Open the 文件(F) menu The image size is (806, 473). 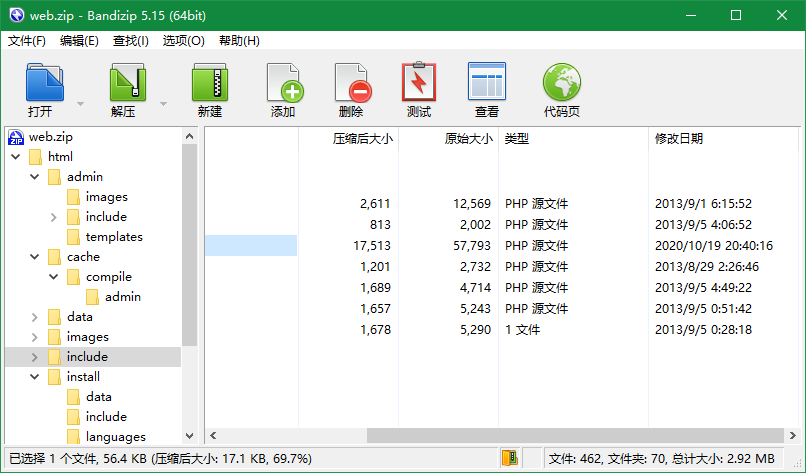coord(27,41)
